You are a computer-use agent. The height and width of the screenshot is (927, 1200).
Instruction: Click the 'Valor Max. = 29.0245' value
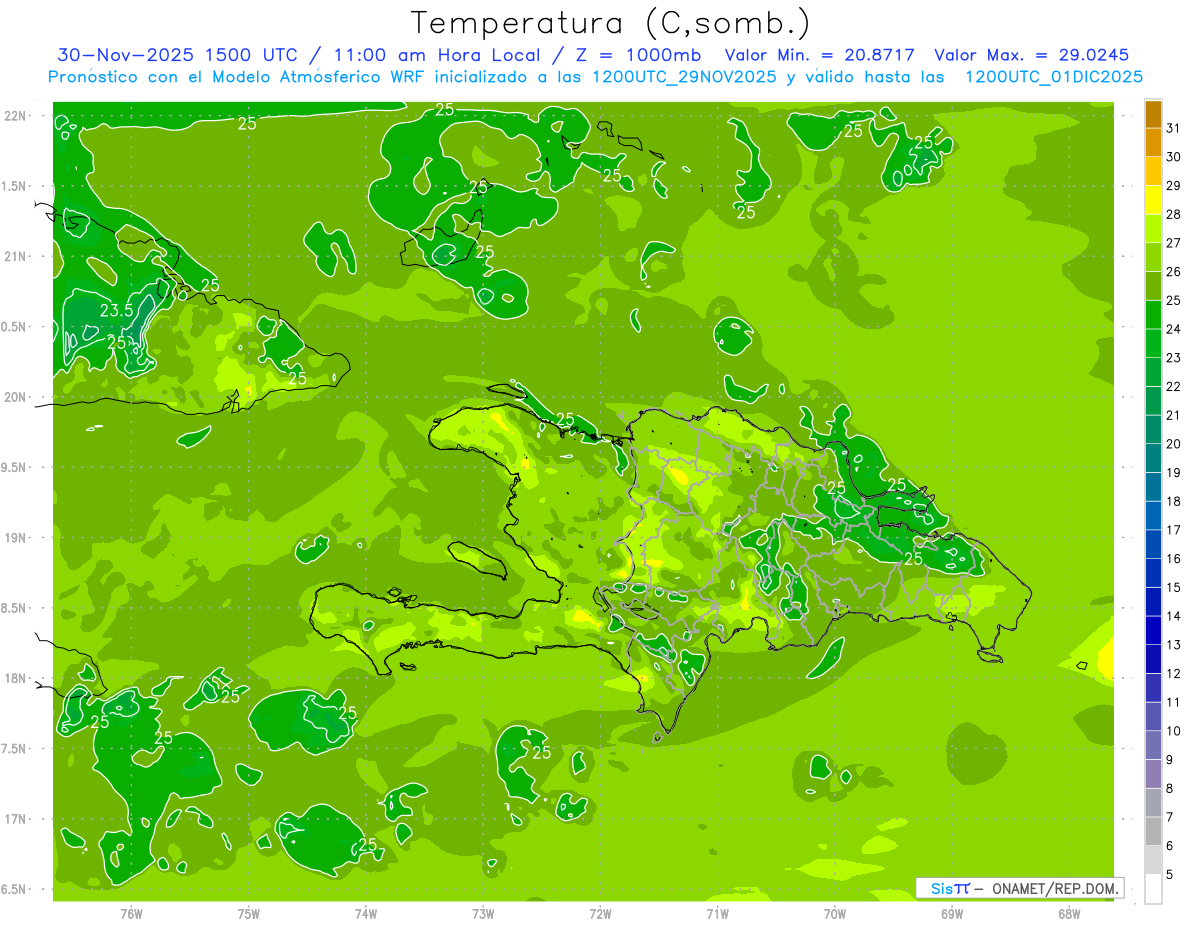pos(1032,55)
